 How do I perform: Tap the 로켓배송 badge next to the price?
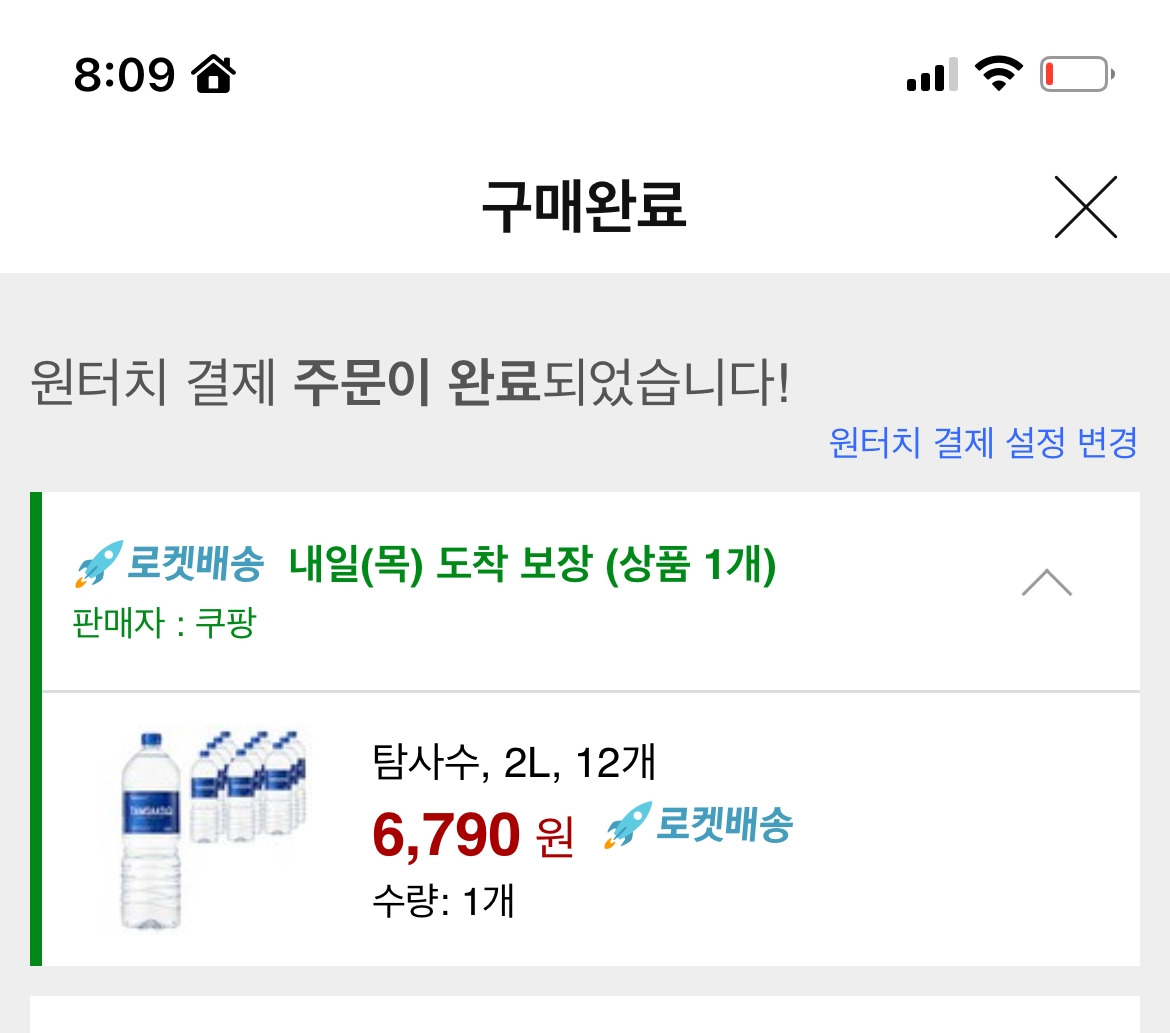pyautogui.click(x=698, y=826)
